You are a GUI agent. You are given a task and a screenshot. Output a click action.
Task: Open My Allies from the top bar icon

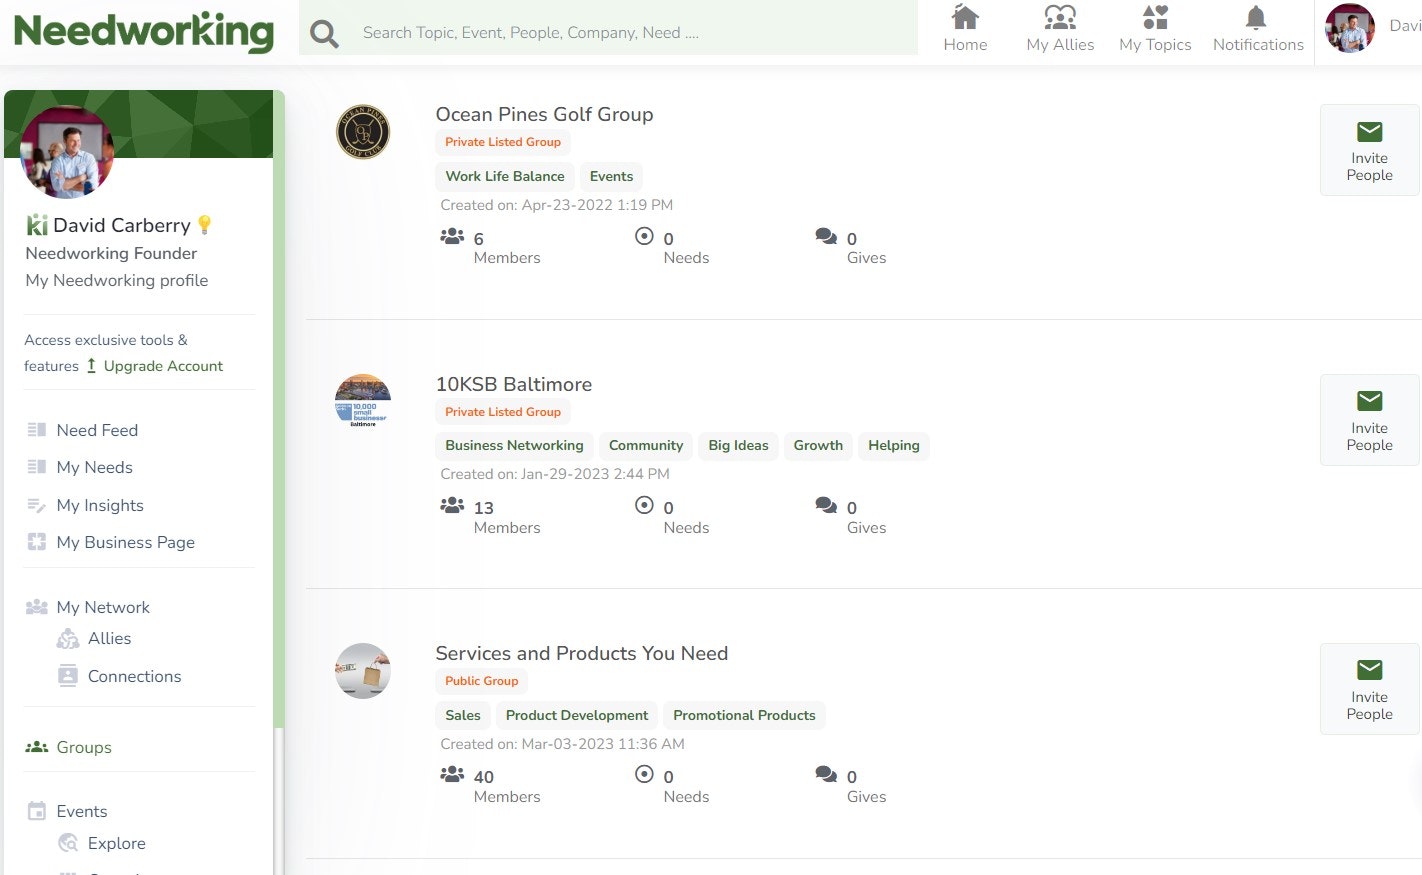tap(1060, 17)
